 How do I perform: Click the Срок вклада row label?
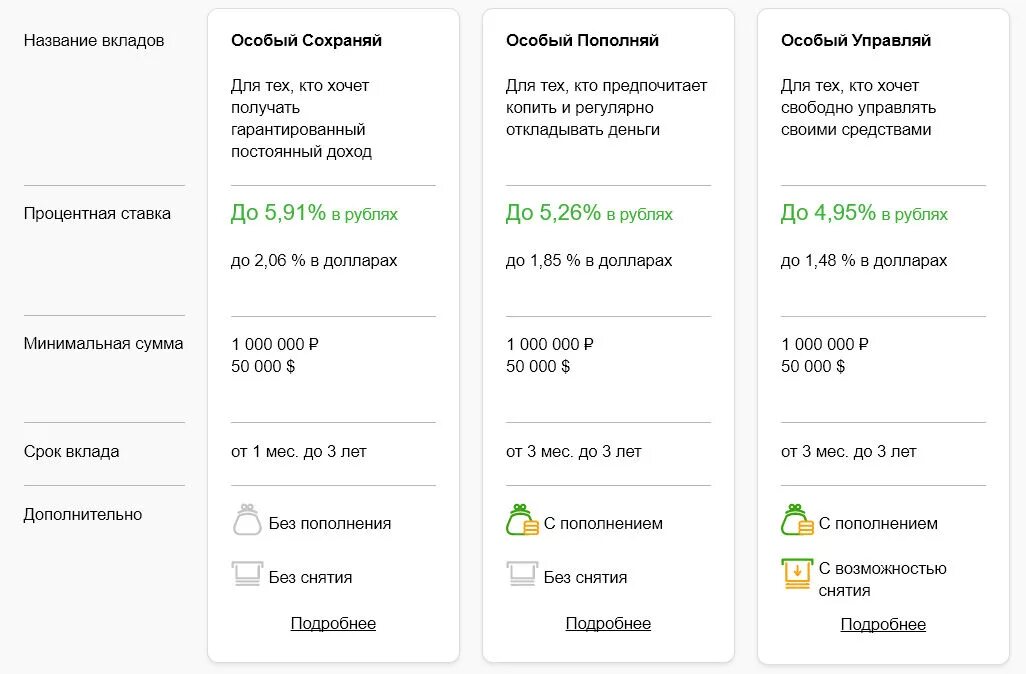[x=71, y=451]
